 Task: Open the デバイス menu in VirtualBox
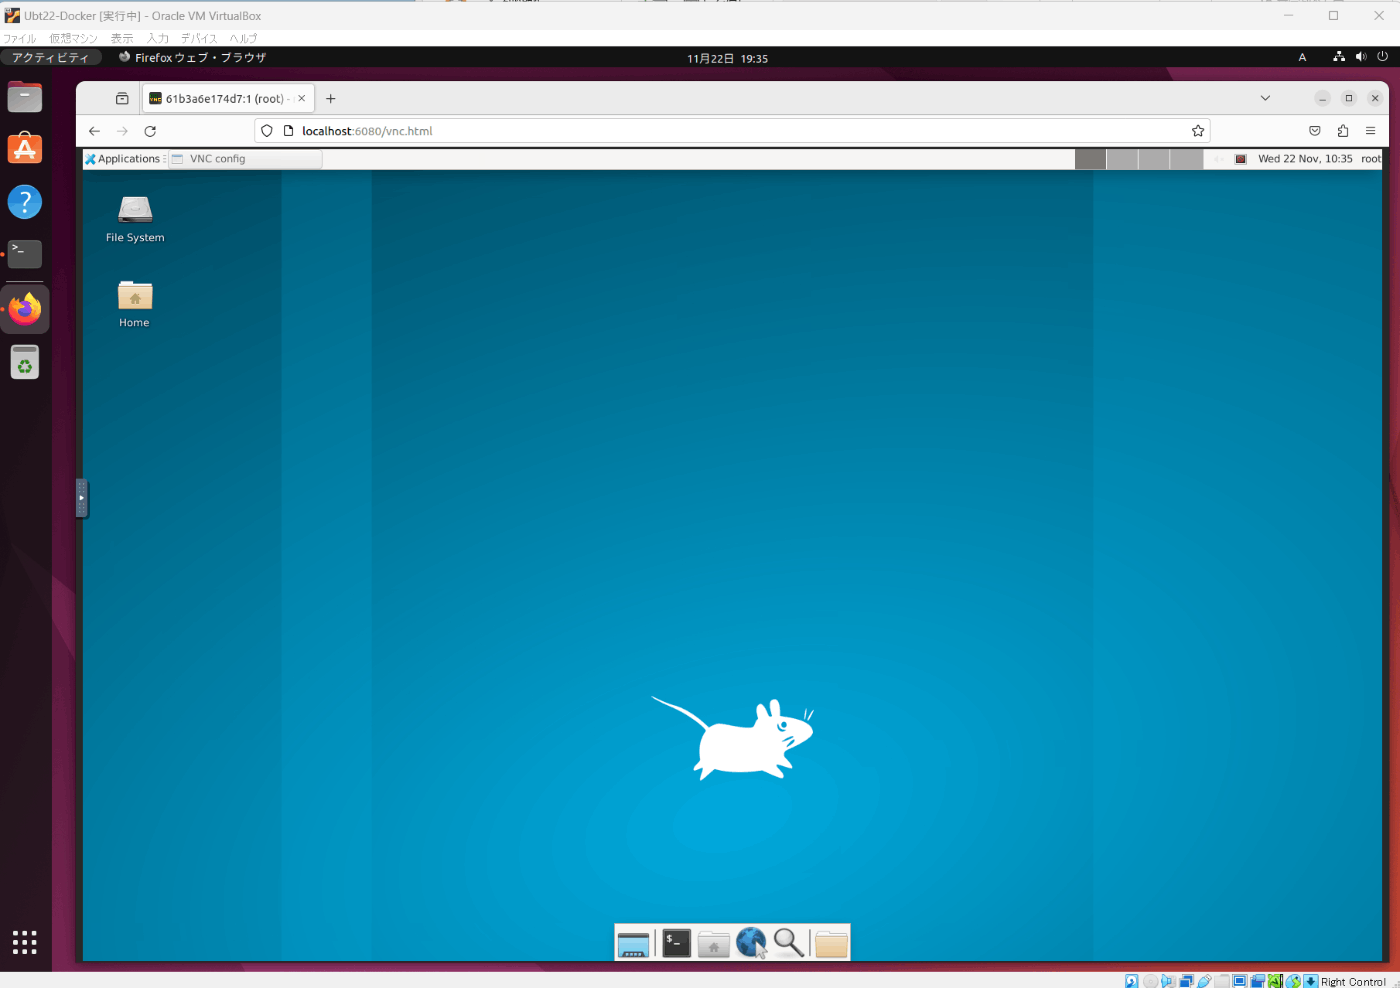tap(199, 38)
